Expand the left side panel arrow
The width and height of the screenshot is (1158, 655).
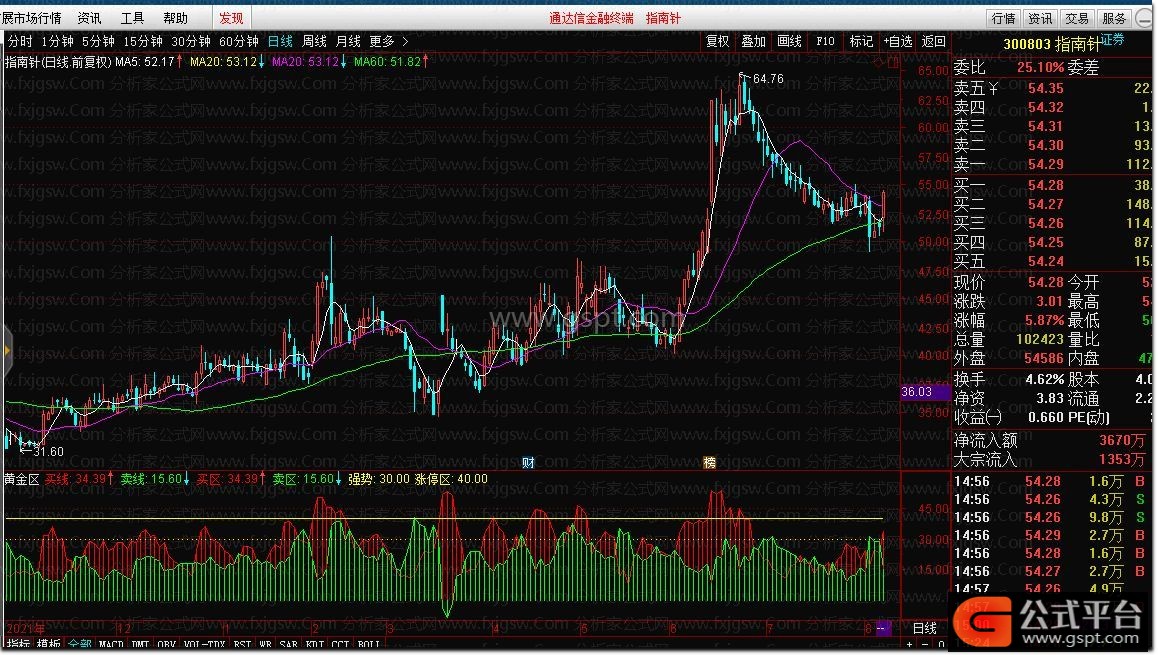click(7, 351)
